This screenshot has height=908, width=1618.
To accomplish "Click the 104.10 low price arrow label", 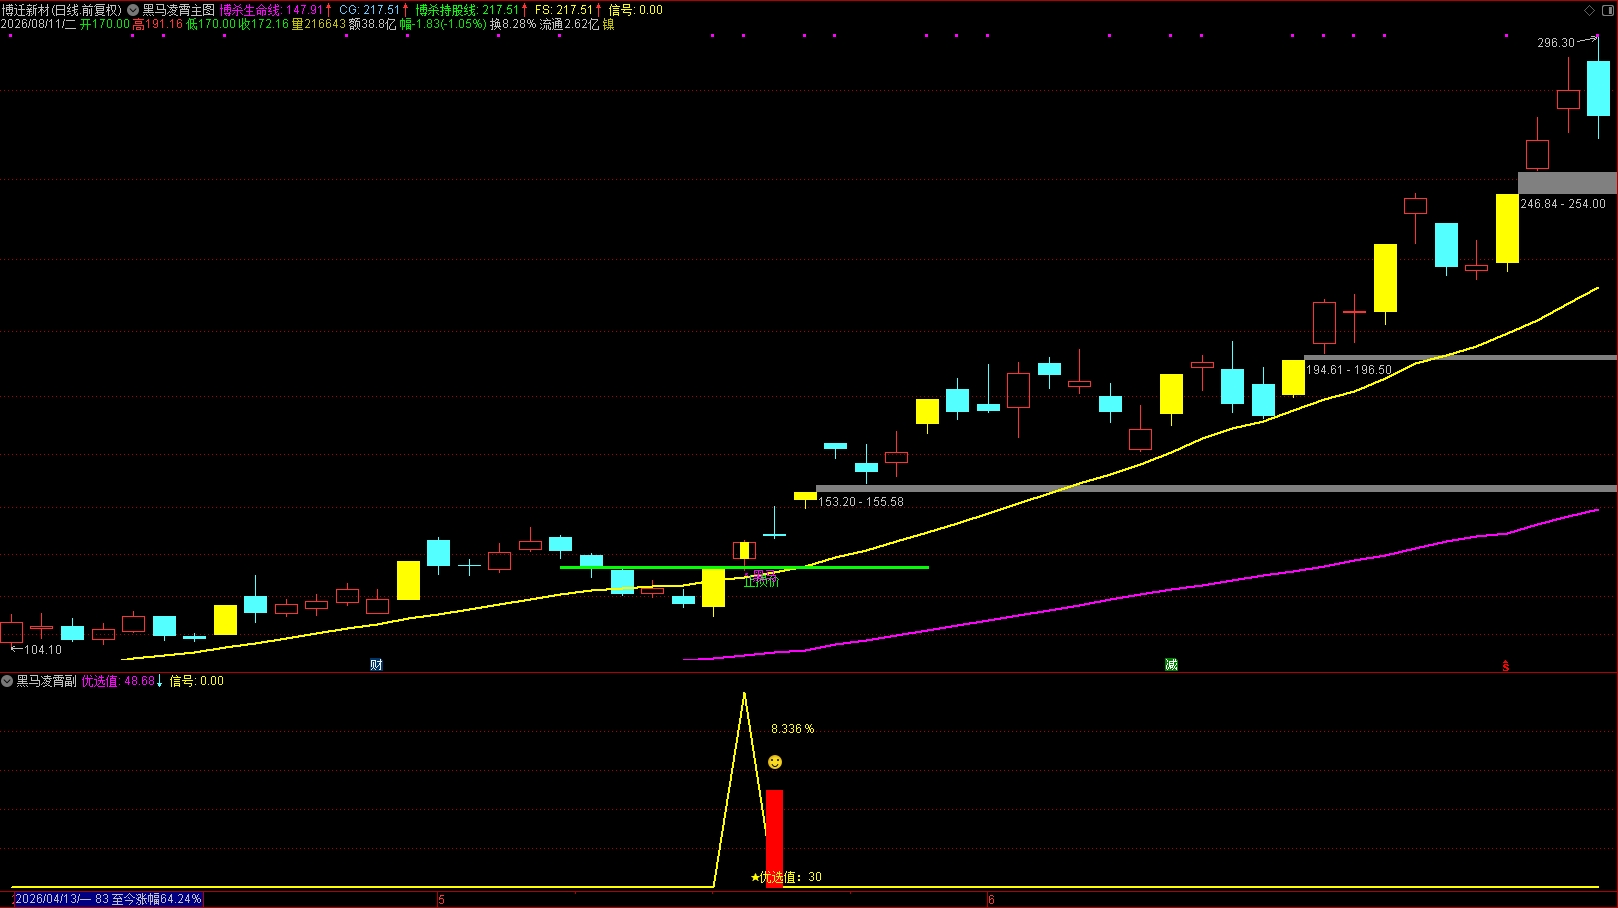I will pyautogui.click(x=36, y=650).
